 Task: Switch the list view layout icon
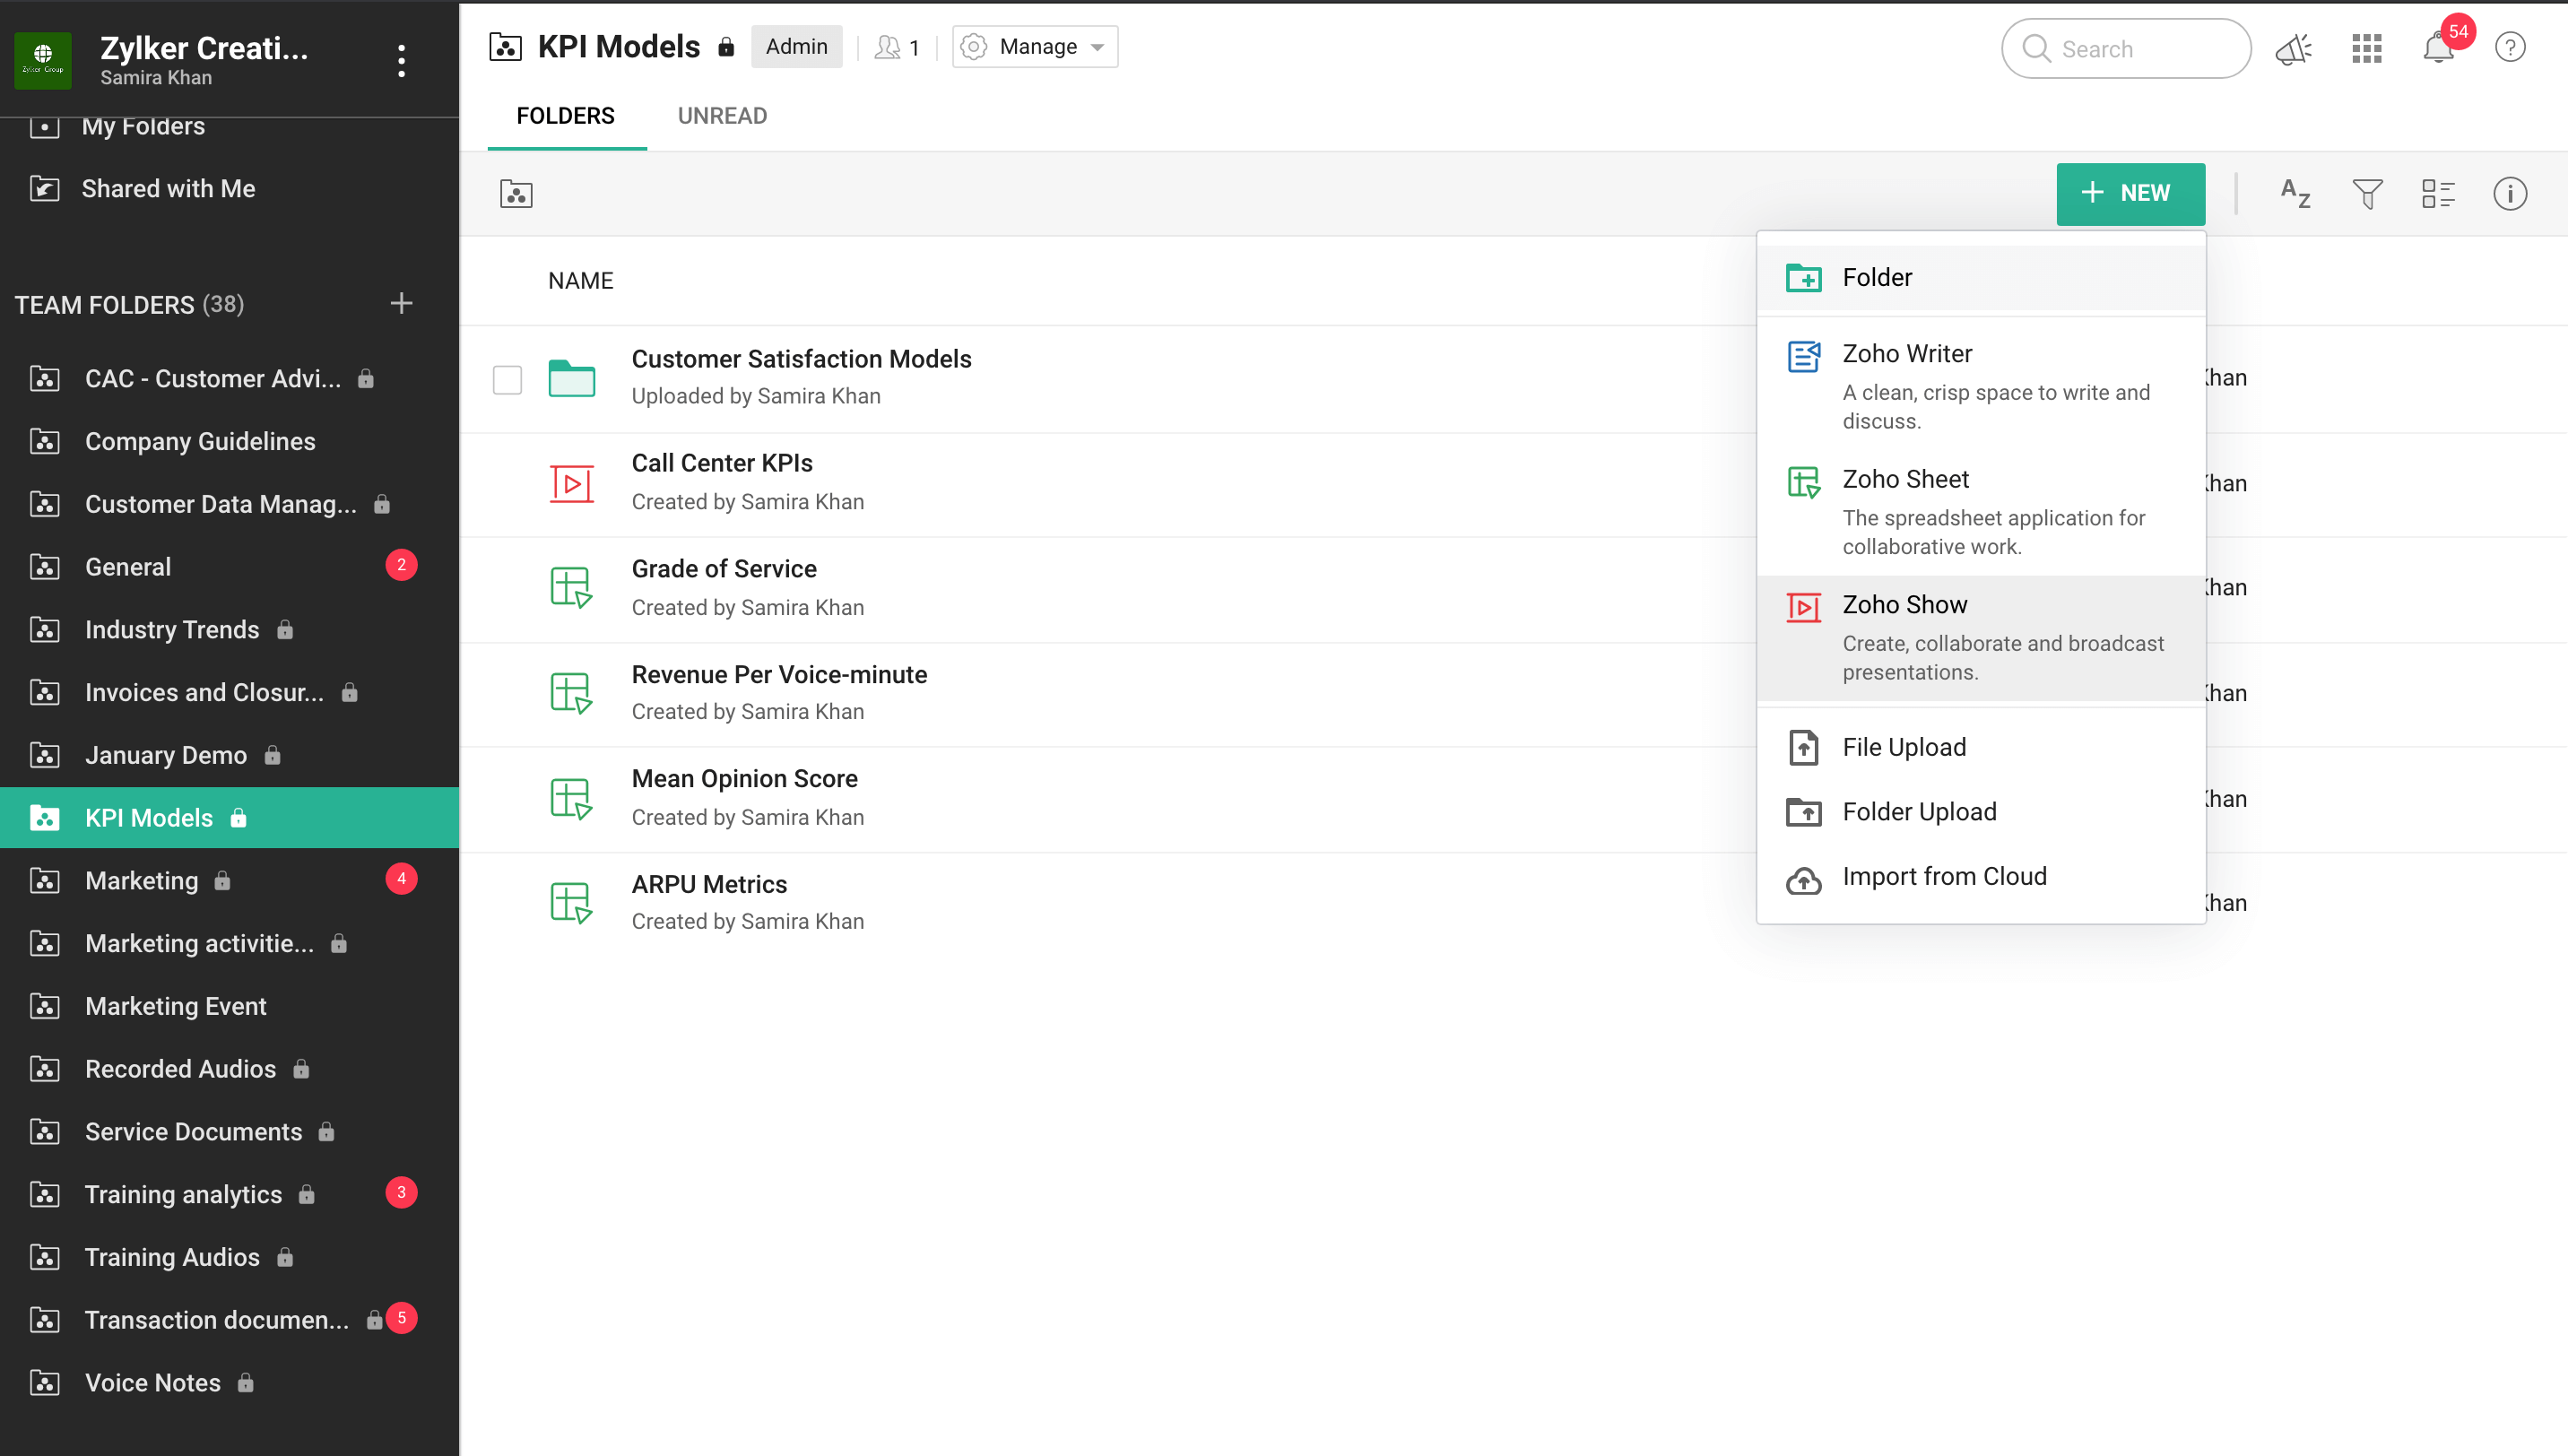tap(2438, 193)
